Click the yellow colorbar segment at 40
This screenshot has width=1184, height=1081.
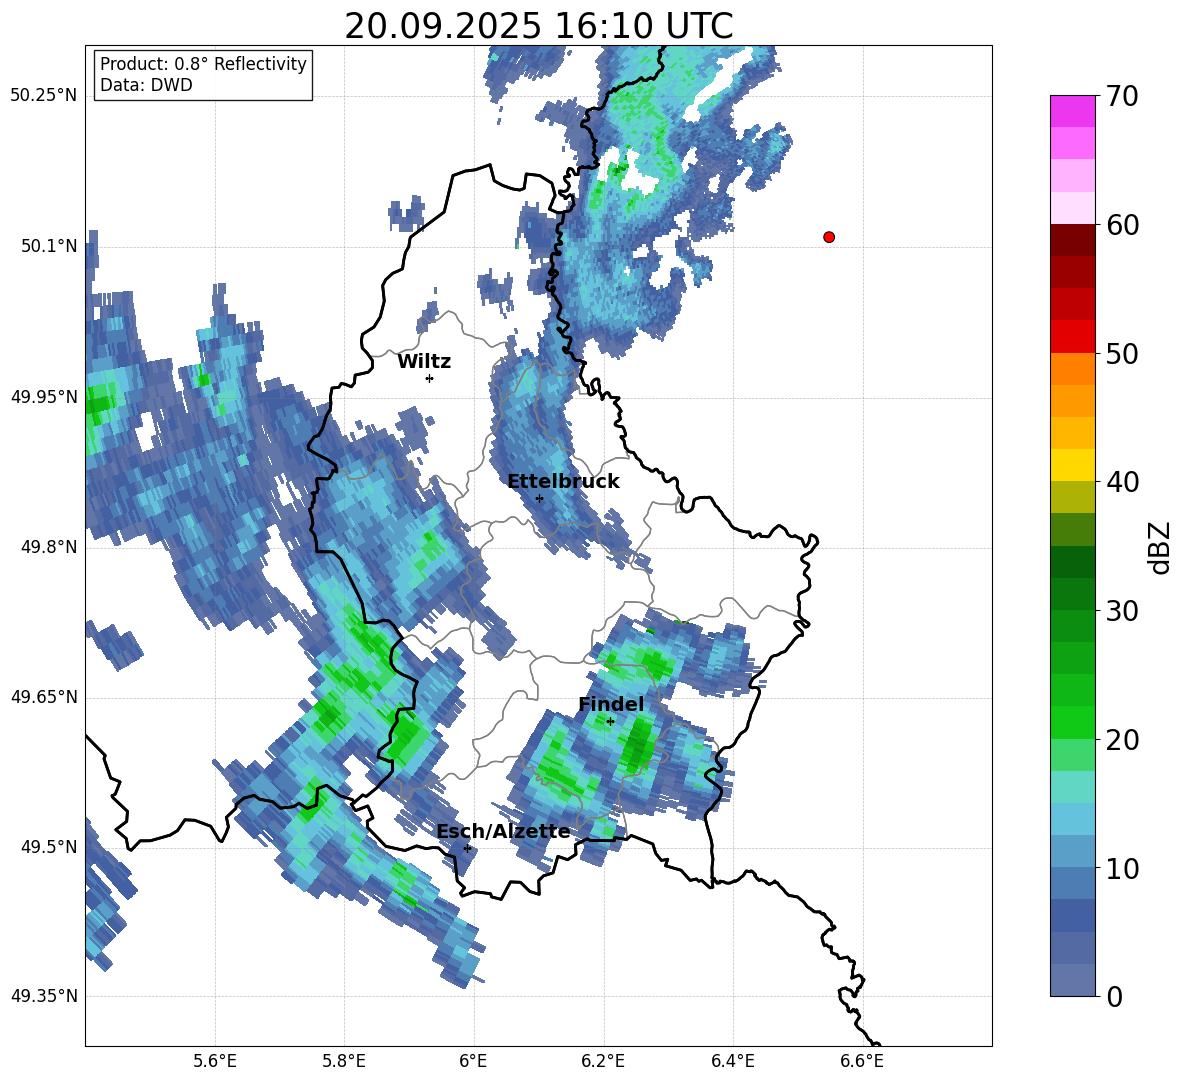(x=1072, y=465)
